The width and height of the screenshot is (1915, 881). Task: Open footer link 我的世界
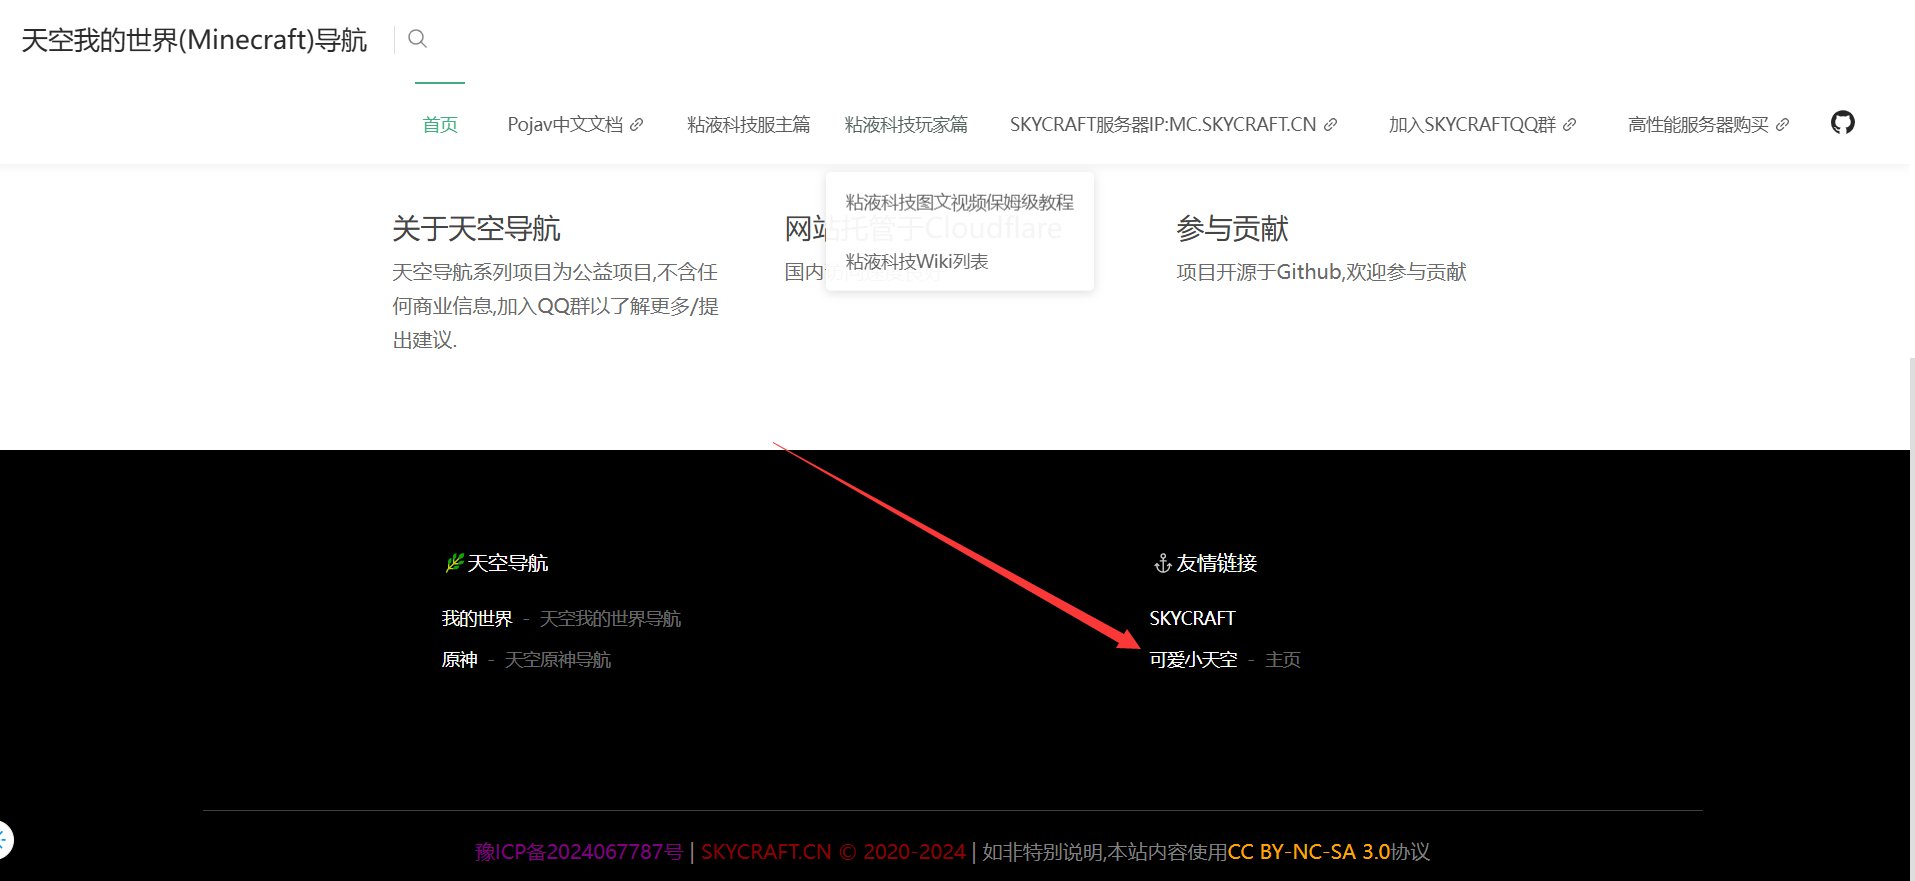(x=477, y=619)
